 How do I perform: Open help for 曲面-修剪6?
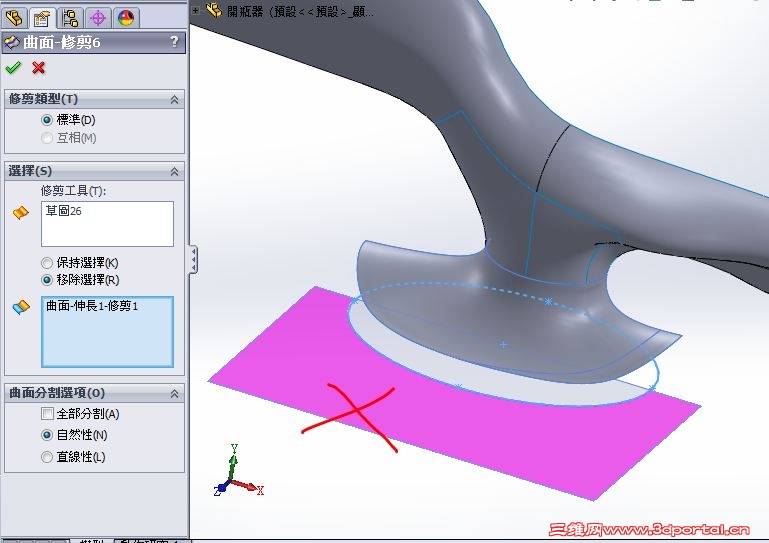coord(174,42)
